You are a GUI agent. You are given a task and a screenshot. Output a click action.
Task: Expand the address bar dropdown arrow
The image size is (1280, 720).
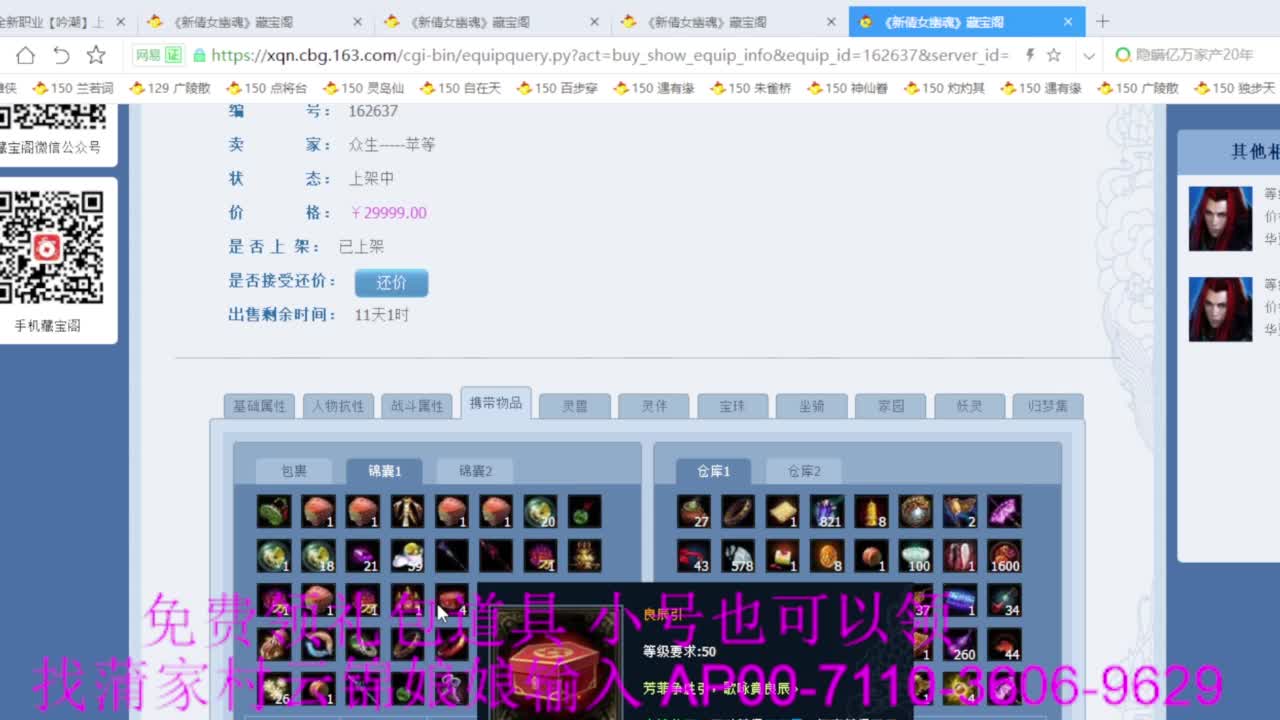click(1089, 56)
